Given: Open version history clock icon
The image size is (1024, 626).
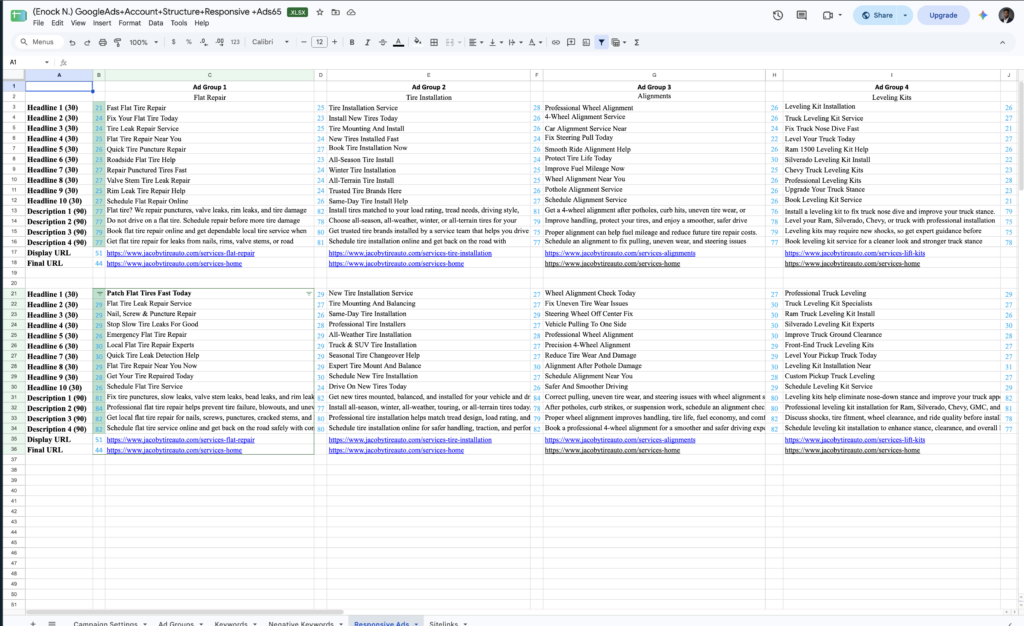Looking at the screenshot, I should pos(778,15).
